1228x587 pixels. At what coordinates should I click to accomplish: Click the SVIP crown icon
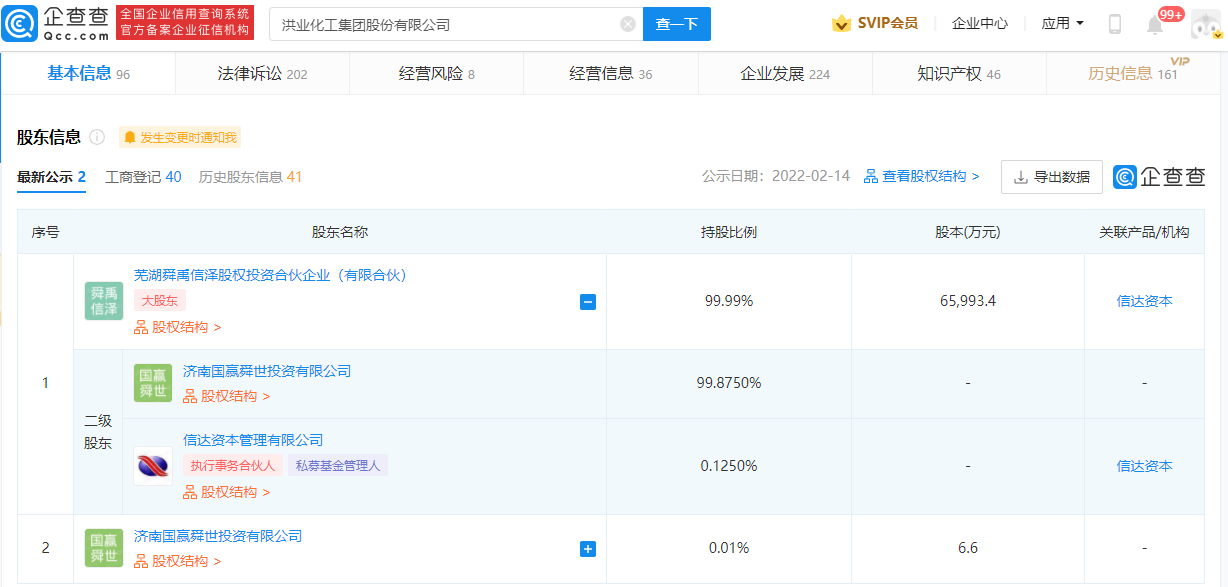pyautogui.click(x=842, y=23)
